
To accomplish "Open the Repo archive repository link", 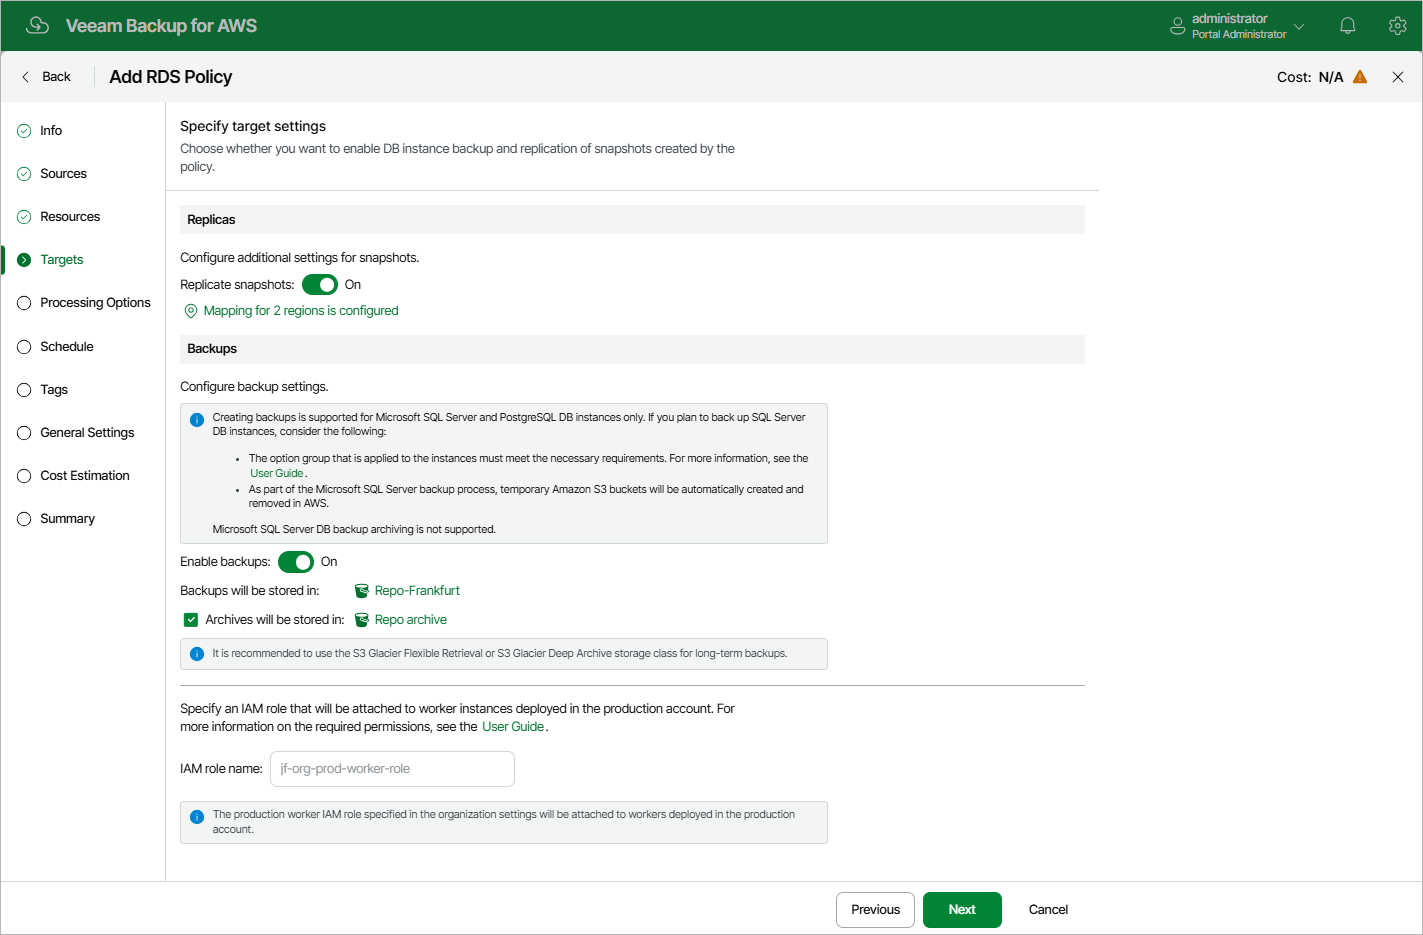I will tap(411, 620).
